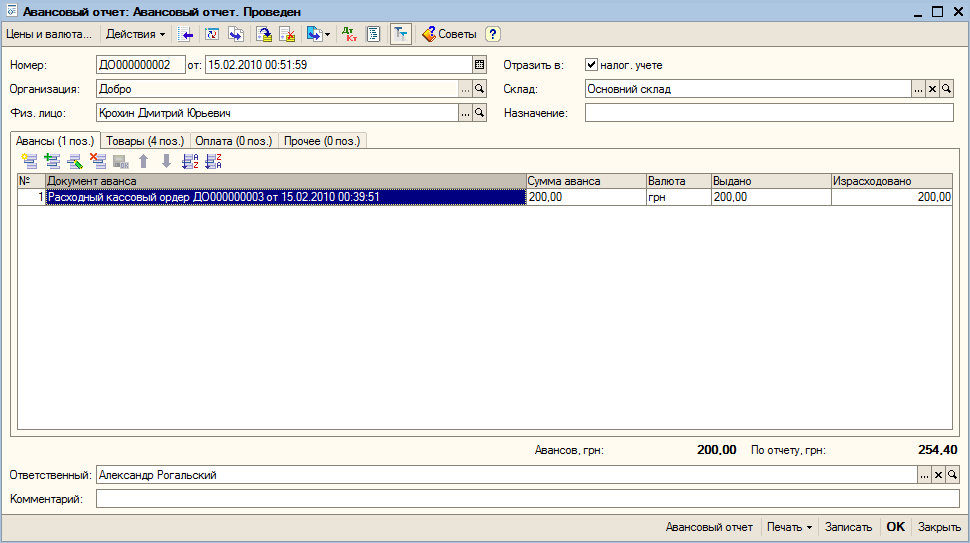Click into the Назначение field
The width and height of the screenshot is (970, 543).
769,113
